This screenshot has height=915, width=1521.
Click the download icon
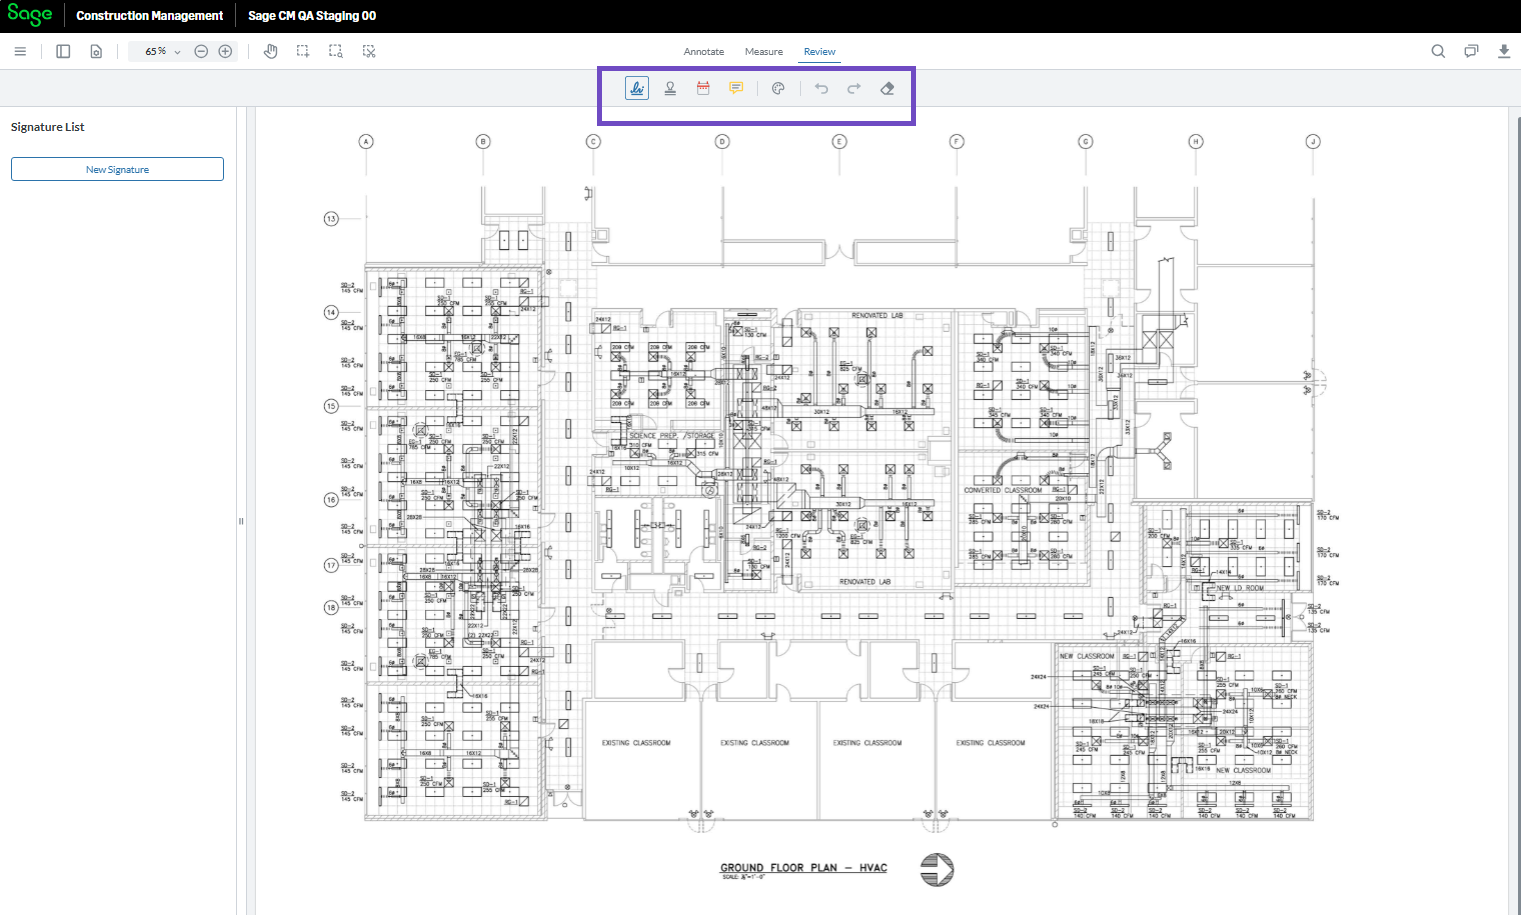tap(1503, 51)
